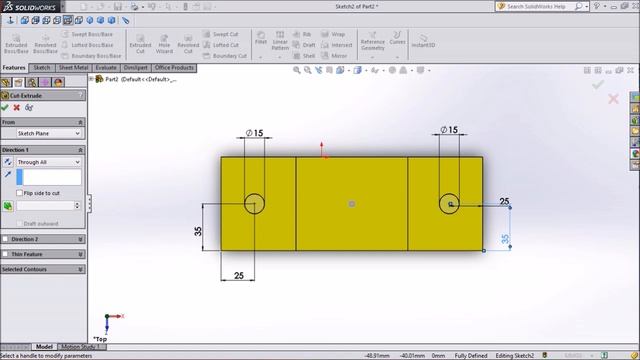Viewport: 640px width, 360px height.
Task: Open the ConfigurationManager tab icon
Action: pyautogui.click(x=32, y=82)
